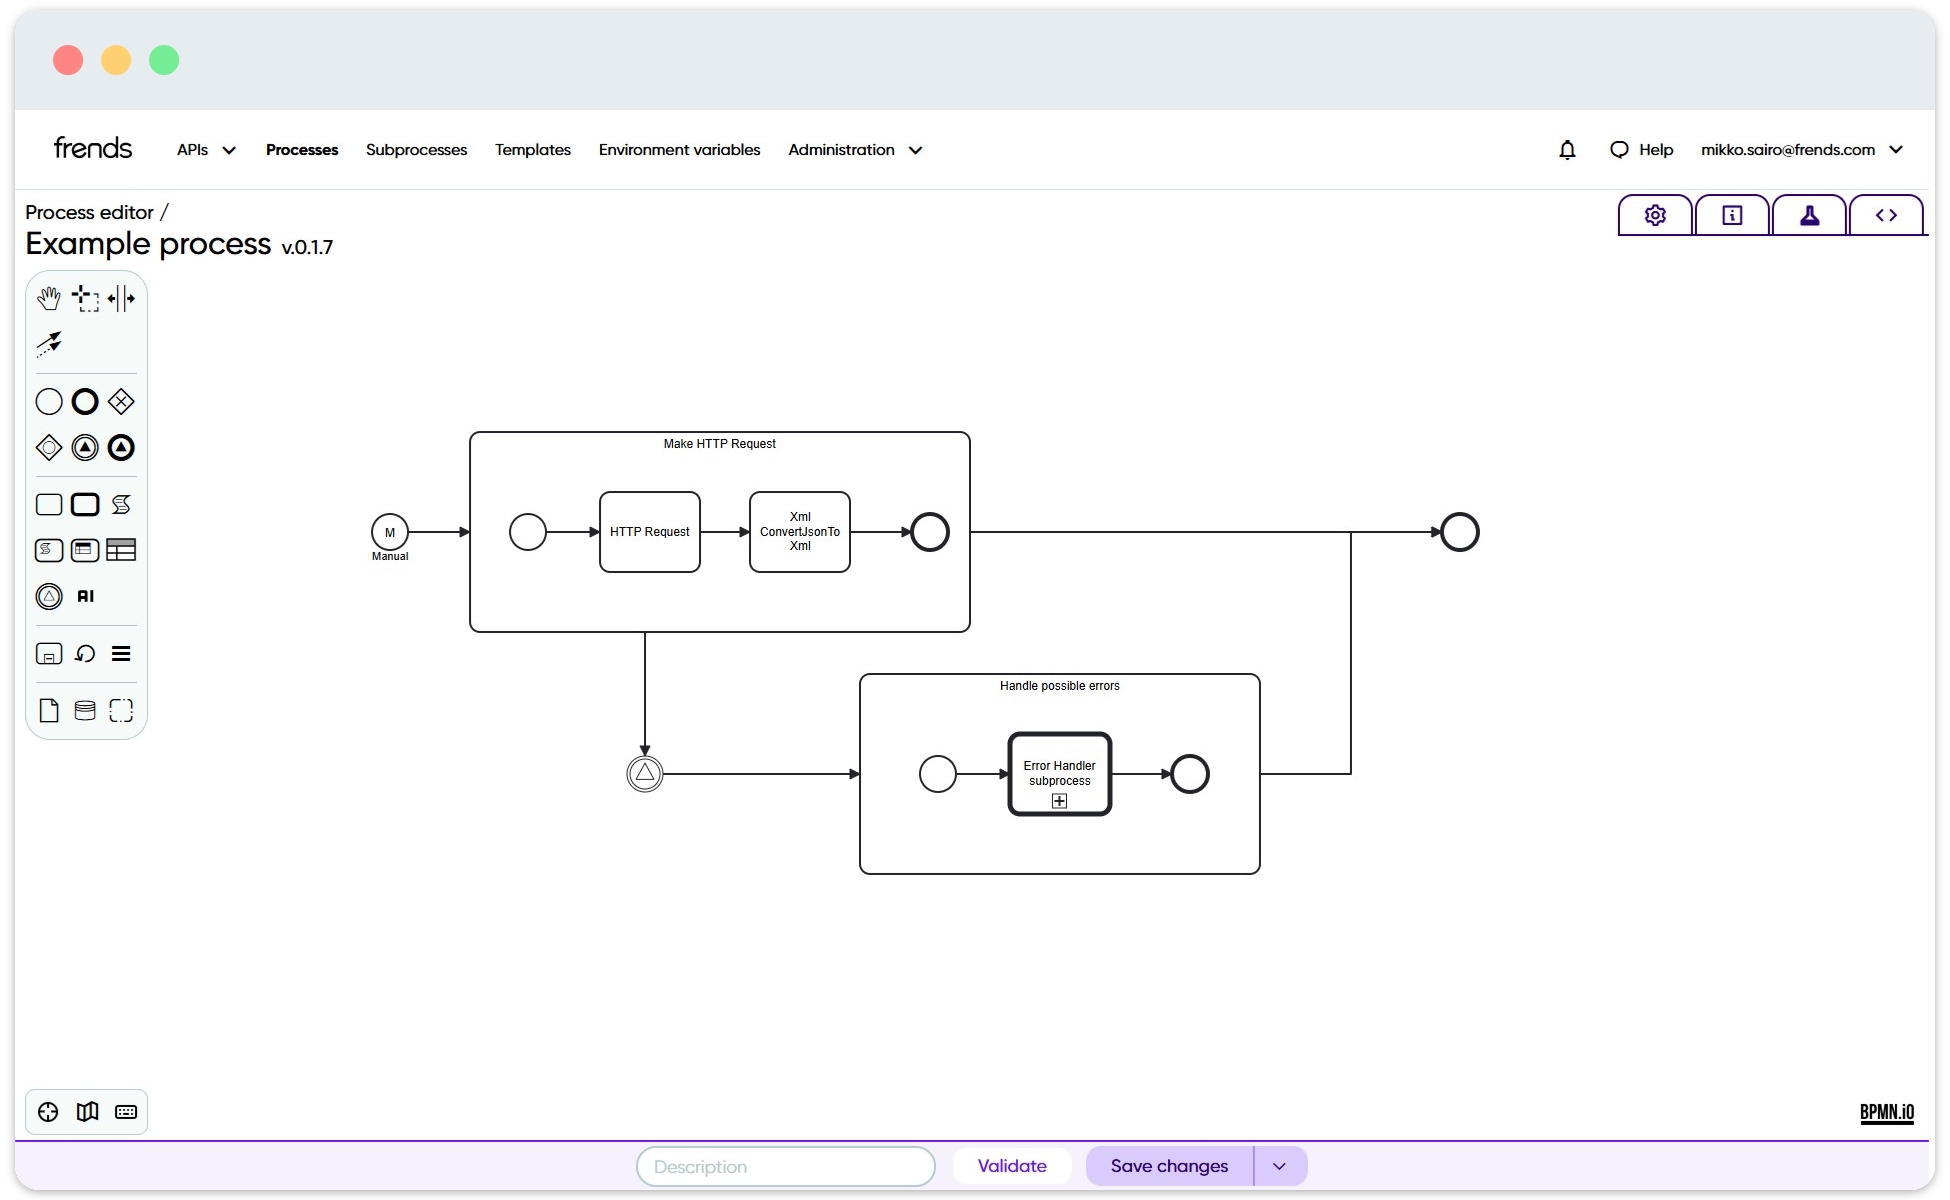
Task: Go to the Subprocesses section
Action: click(416, 149)
